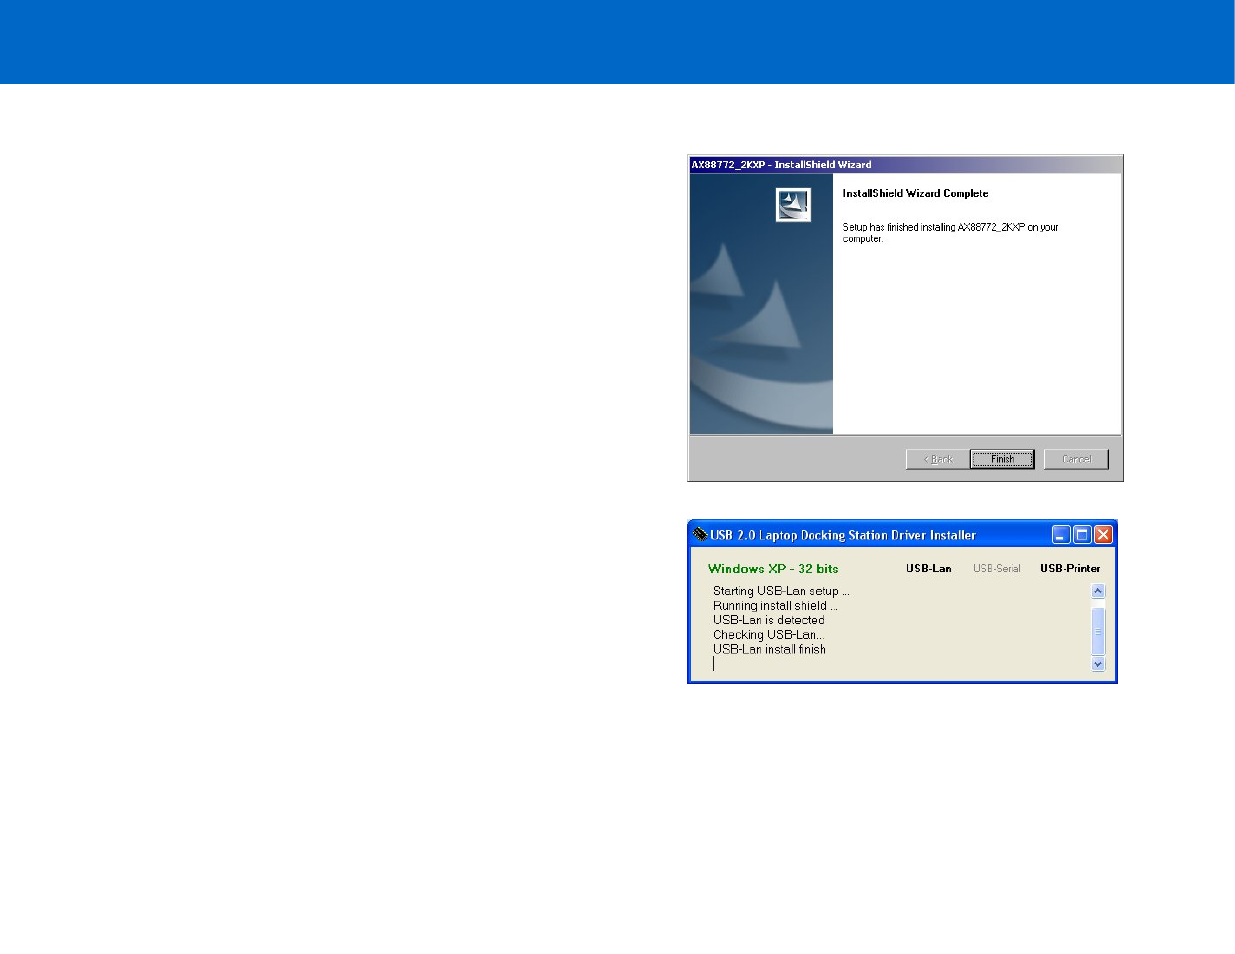Click the USB 2.0 Laptop Docking Station title text
The width and height of the screenshot is (1235, 954).
click(843, 535)
